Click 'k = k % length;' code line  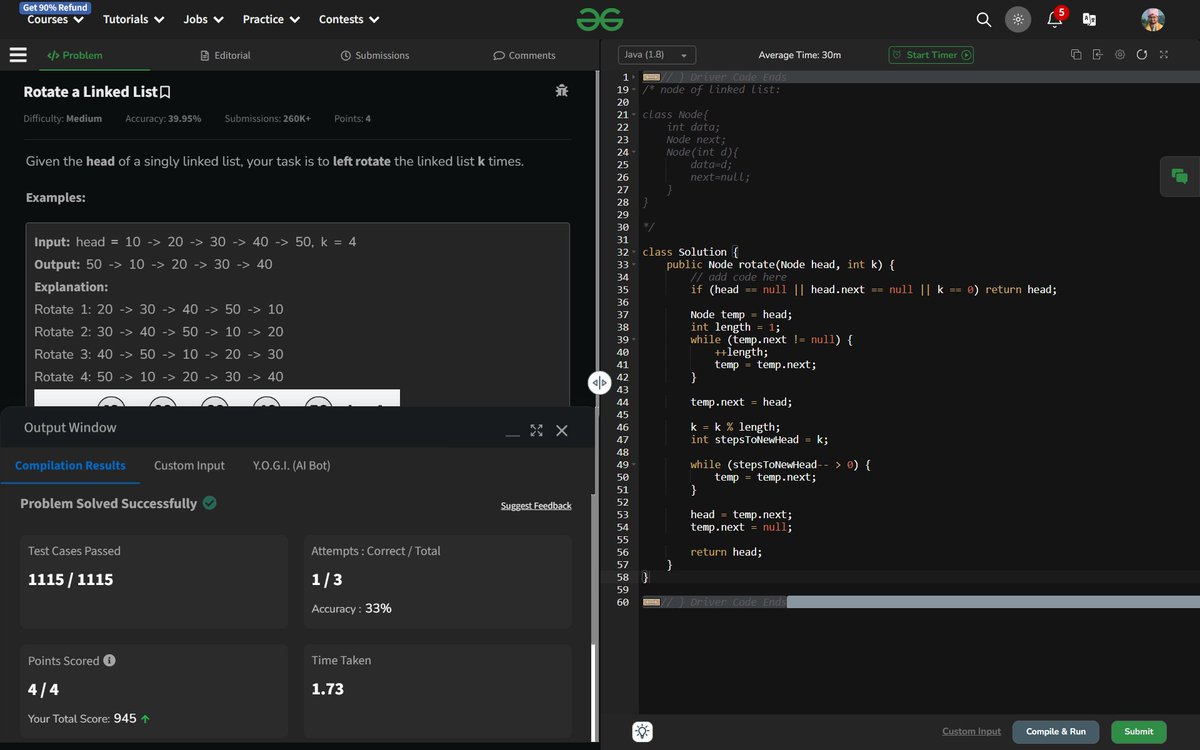pos(735,427)
